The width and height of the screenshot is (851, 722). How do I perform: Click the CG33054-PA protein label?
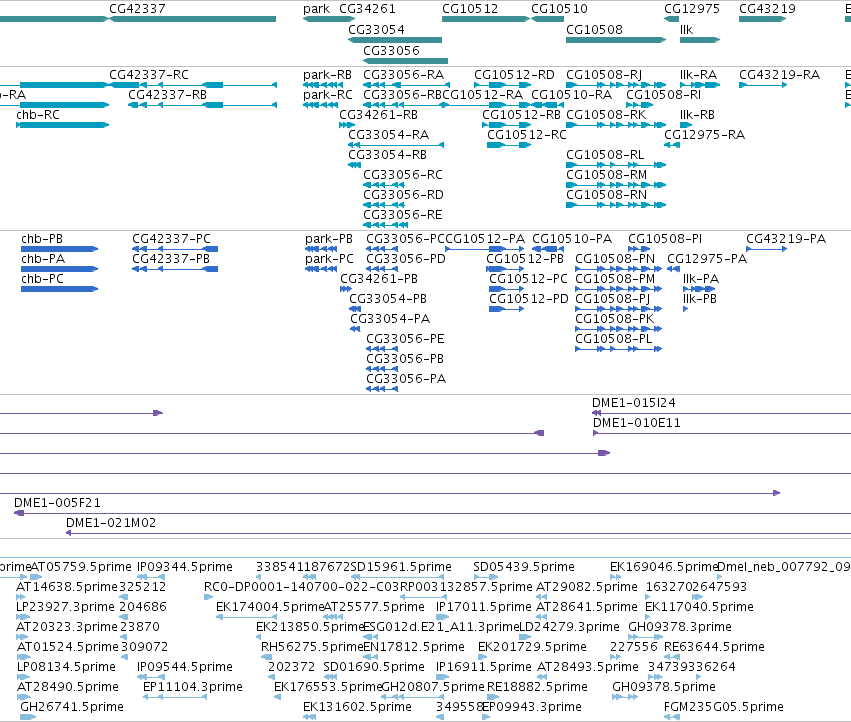pos(390,319)
